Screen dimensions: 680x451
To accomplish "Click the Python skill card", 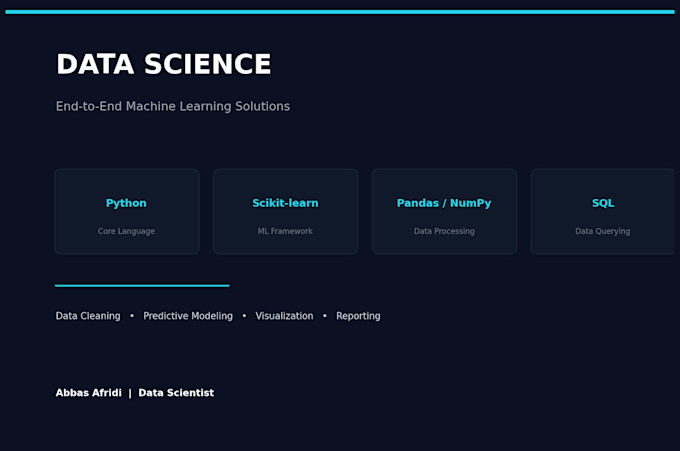I will pyautogui.click(x=127, y=211).
